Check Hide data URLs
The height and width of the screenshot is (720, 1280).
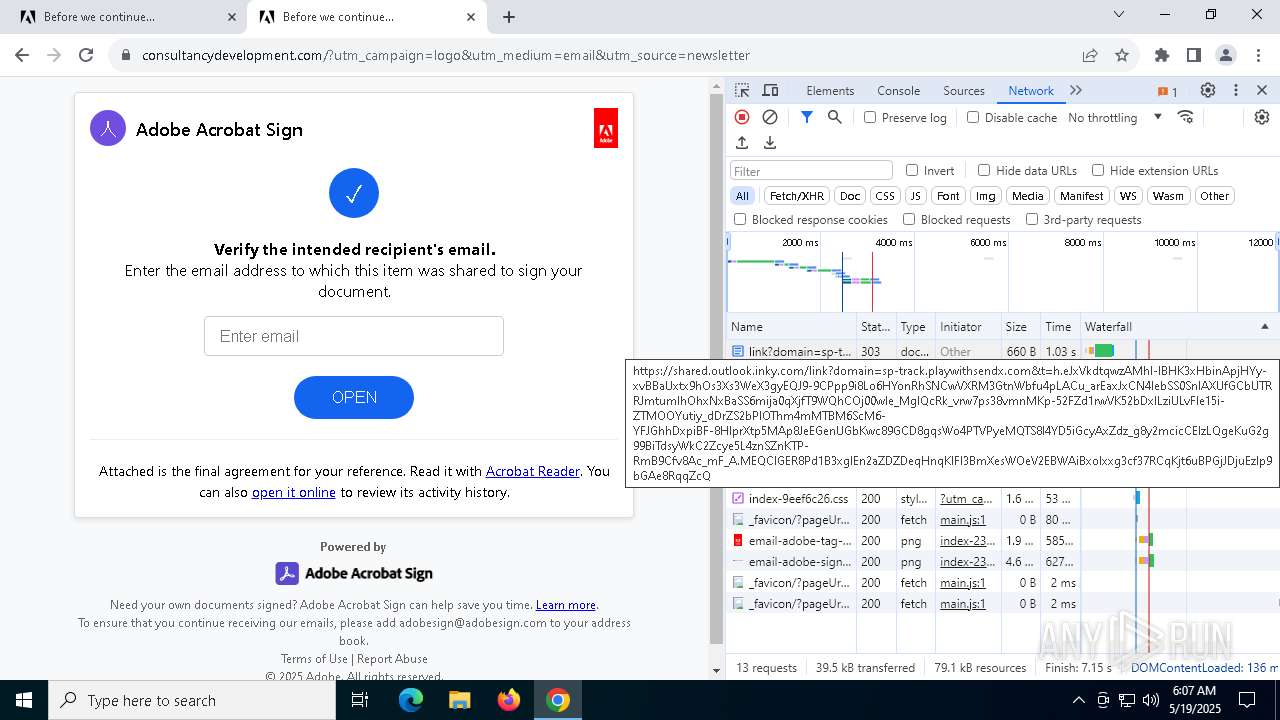(984, 170)
